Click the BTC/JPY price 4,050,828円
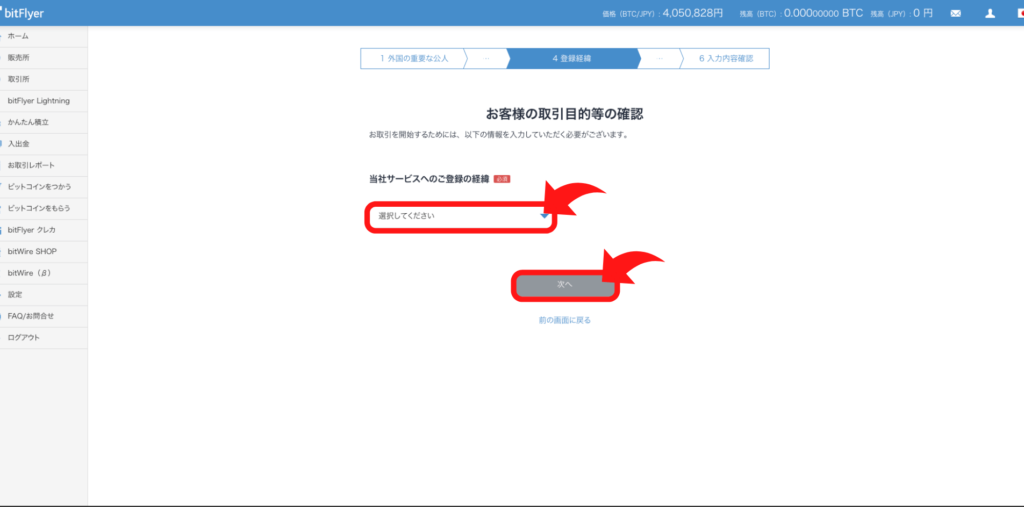The width and height of the screenshot is (1024, 507). pyautogui.click(x=693, y=13)
